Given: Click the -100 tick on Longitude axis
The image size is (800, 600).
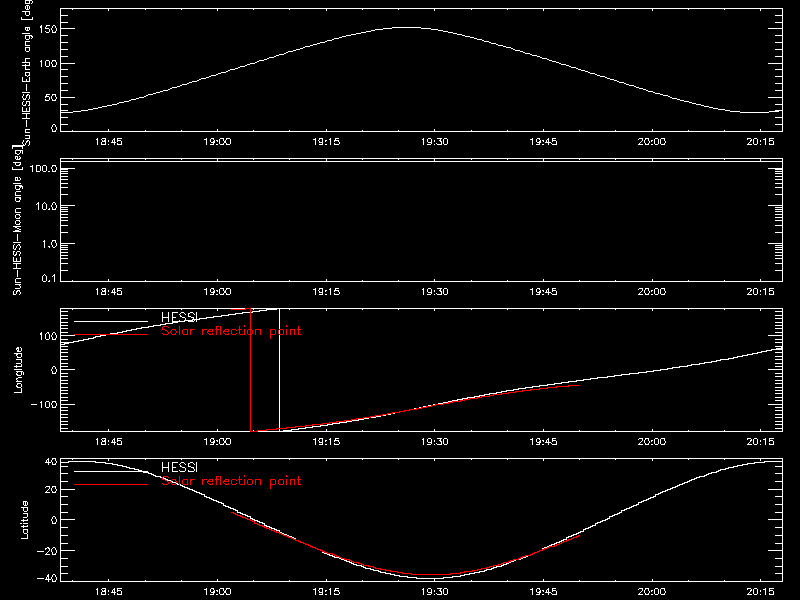Looking at the screenshot, I should [x=44, y=405].
